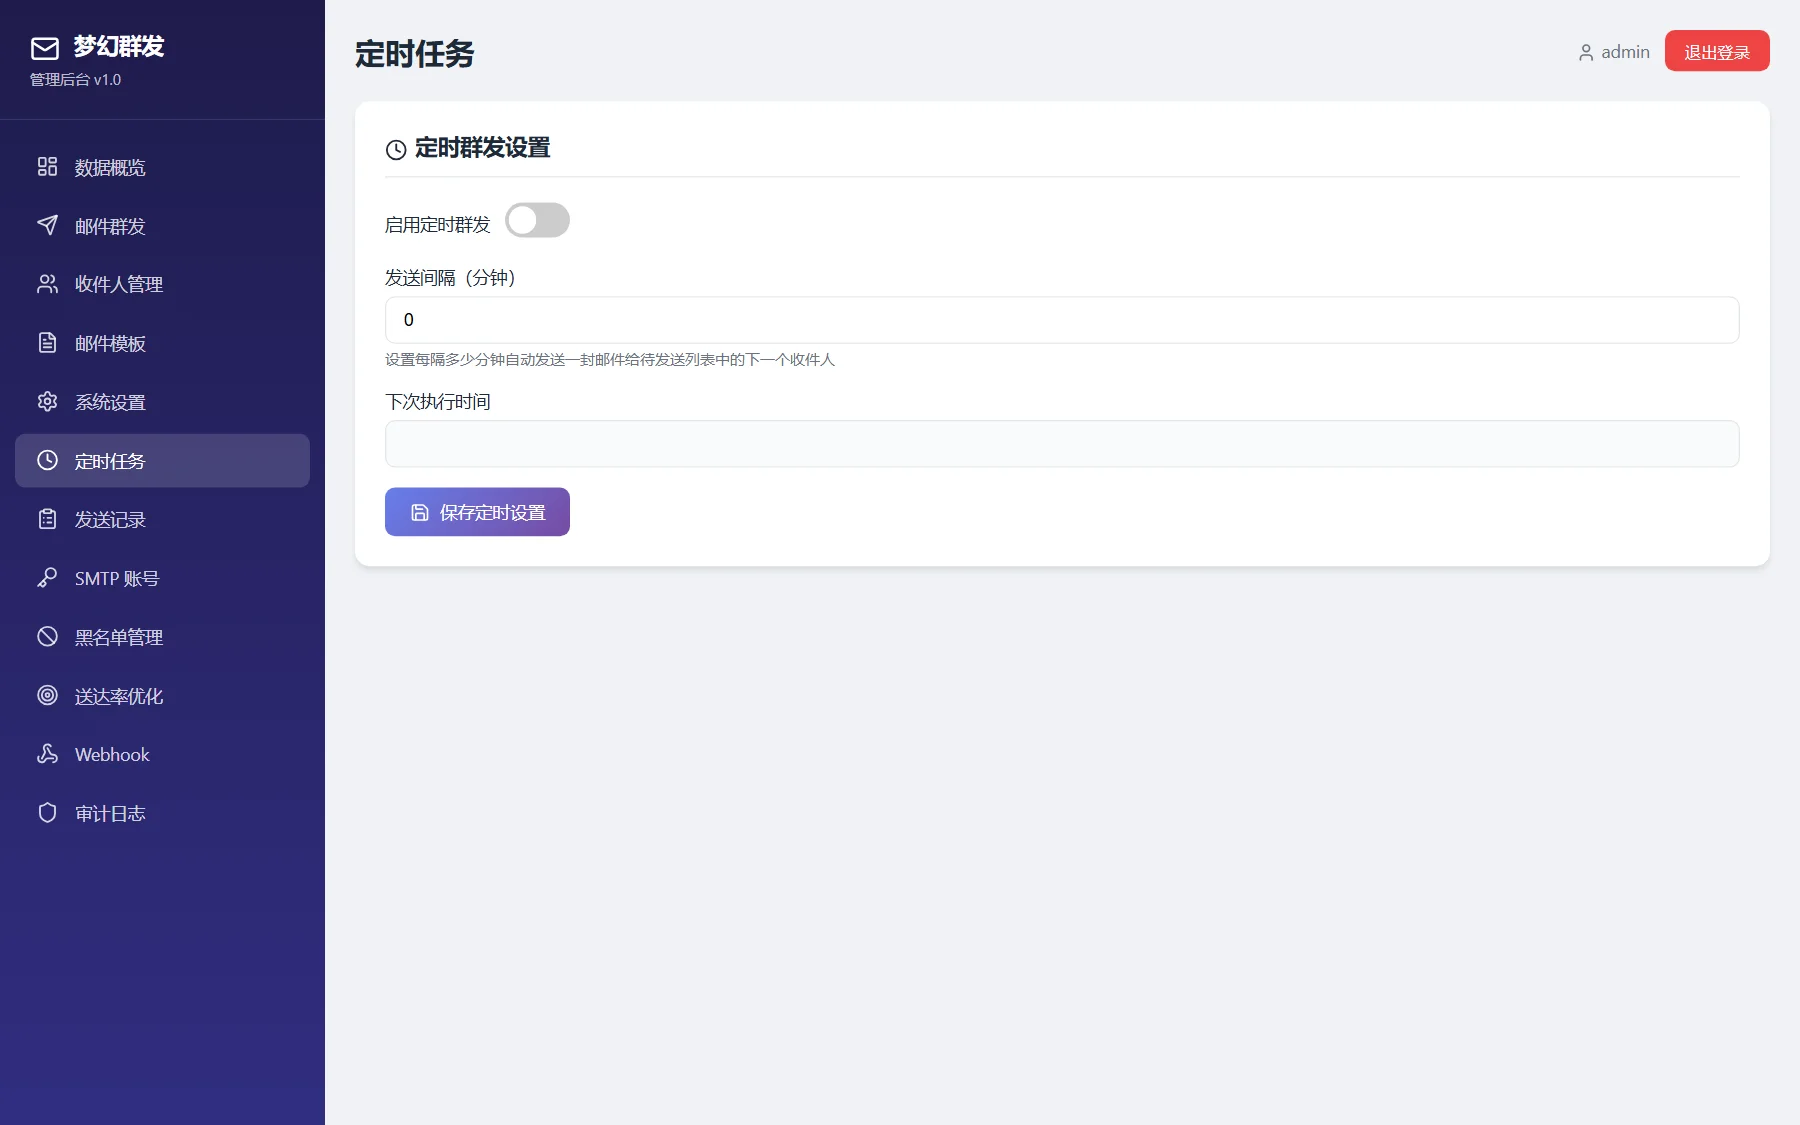
Task: Open the admin username link
Action: [x=1625, y=52]
